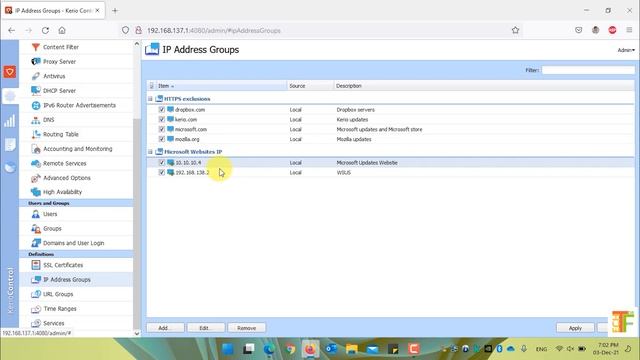Sort by Item column header
640x360 pixels.
[222, 86]
